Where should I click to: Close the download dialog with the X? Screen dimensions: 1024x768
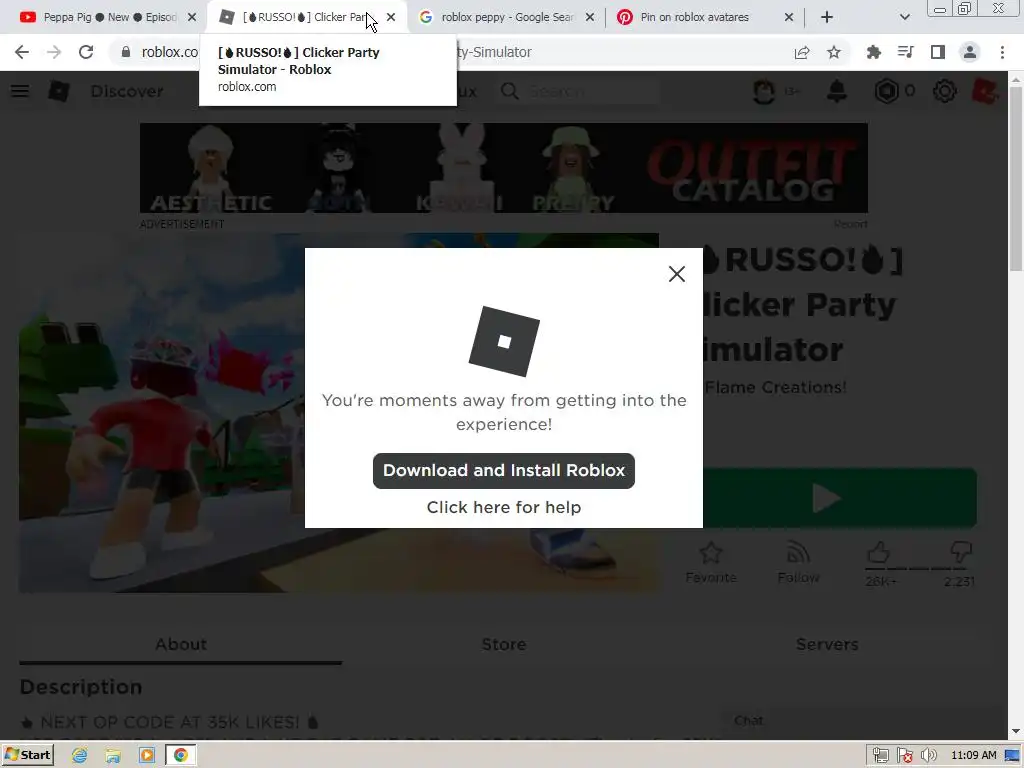[677, 274]
